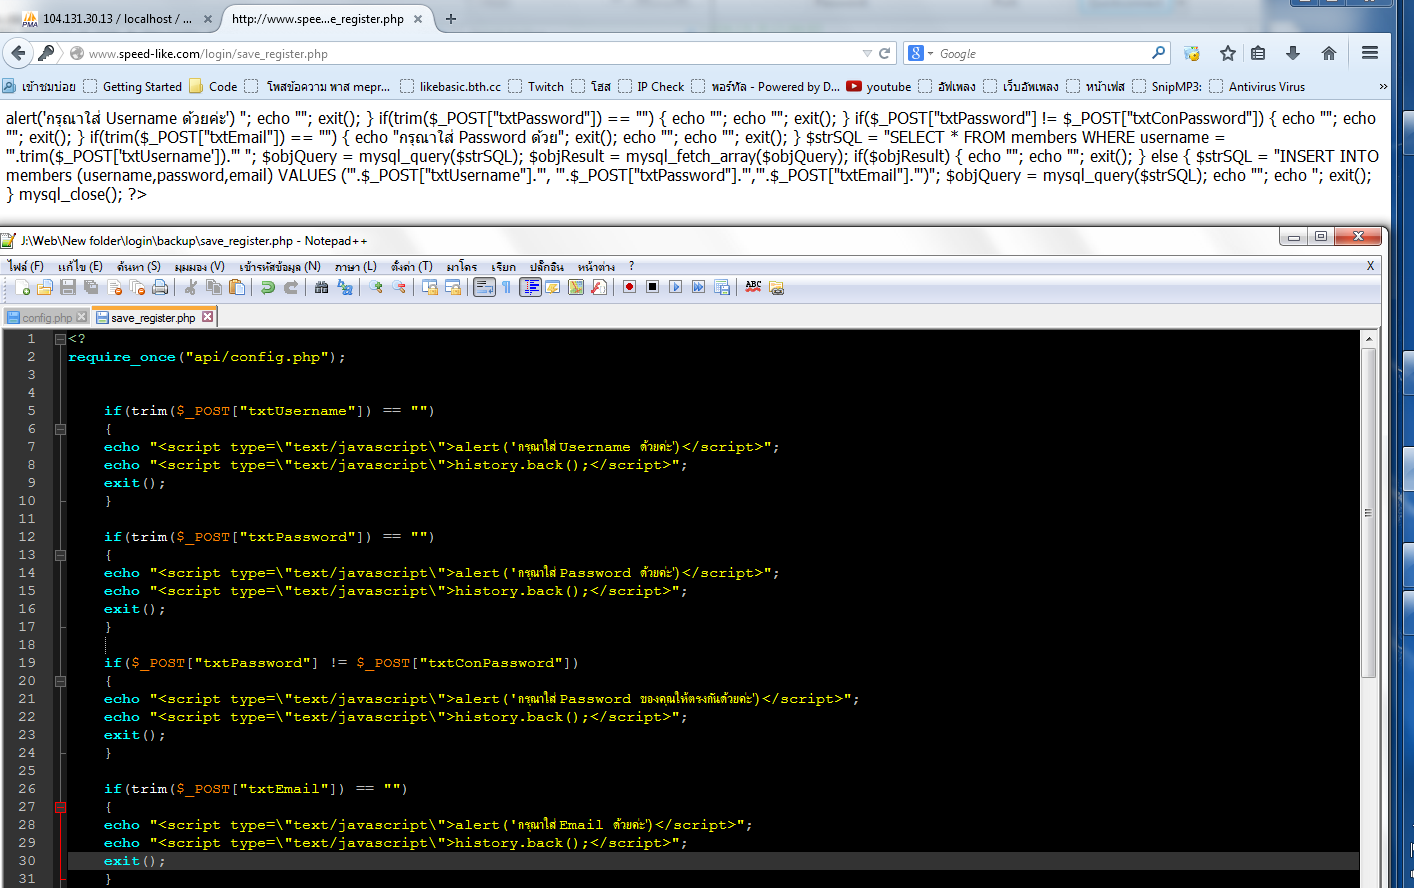The height and width of the screenshot is (888, 1414).
Task: Reload the page in Firefox
Action: coord(884,53)
